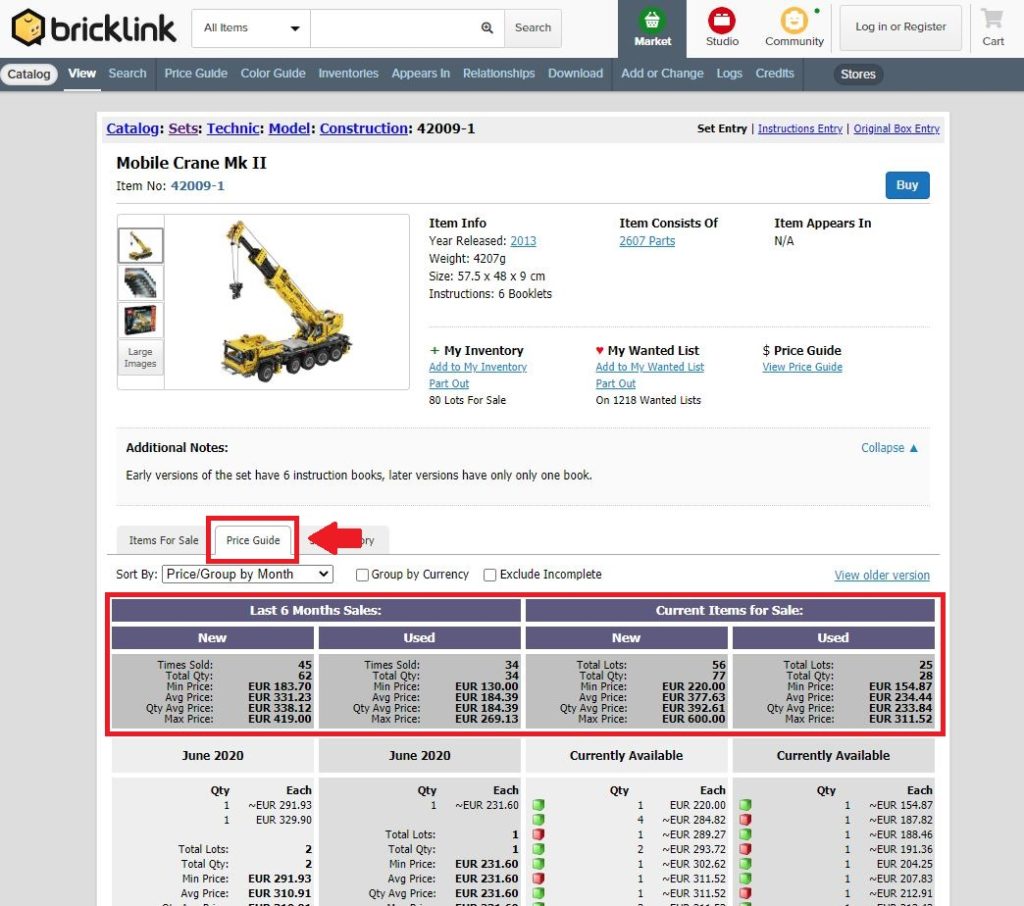Click red cube icon beside ~EUR 191.36
Screen dimensions: 1024x906
(745, 849)
